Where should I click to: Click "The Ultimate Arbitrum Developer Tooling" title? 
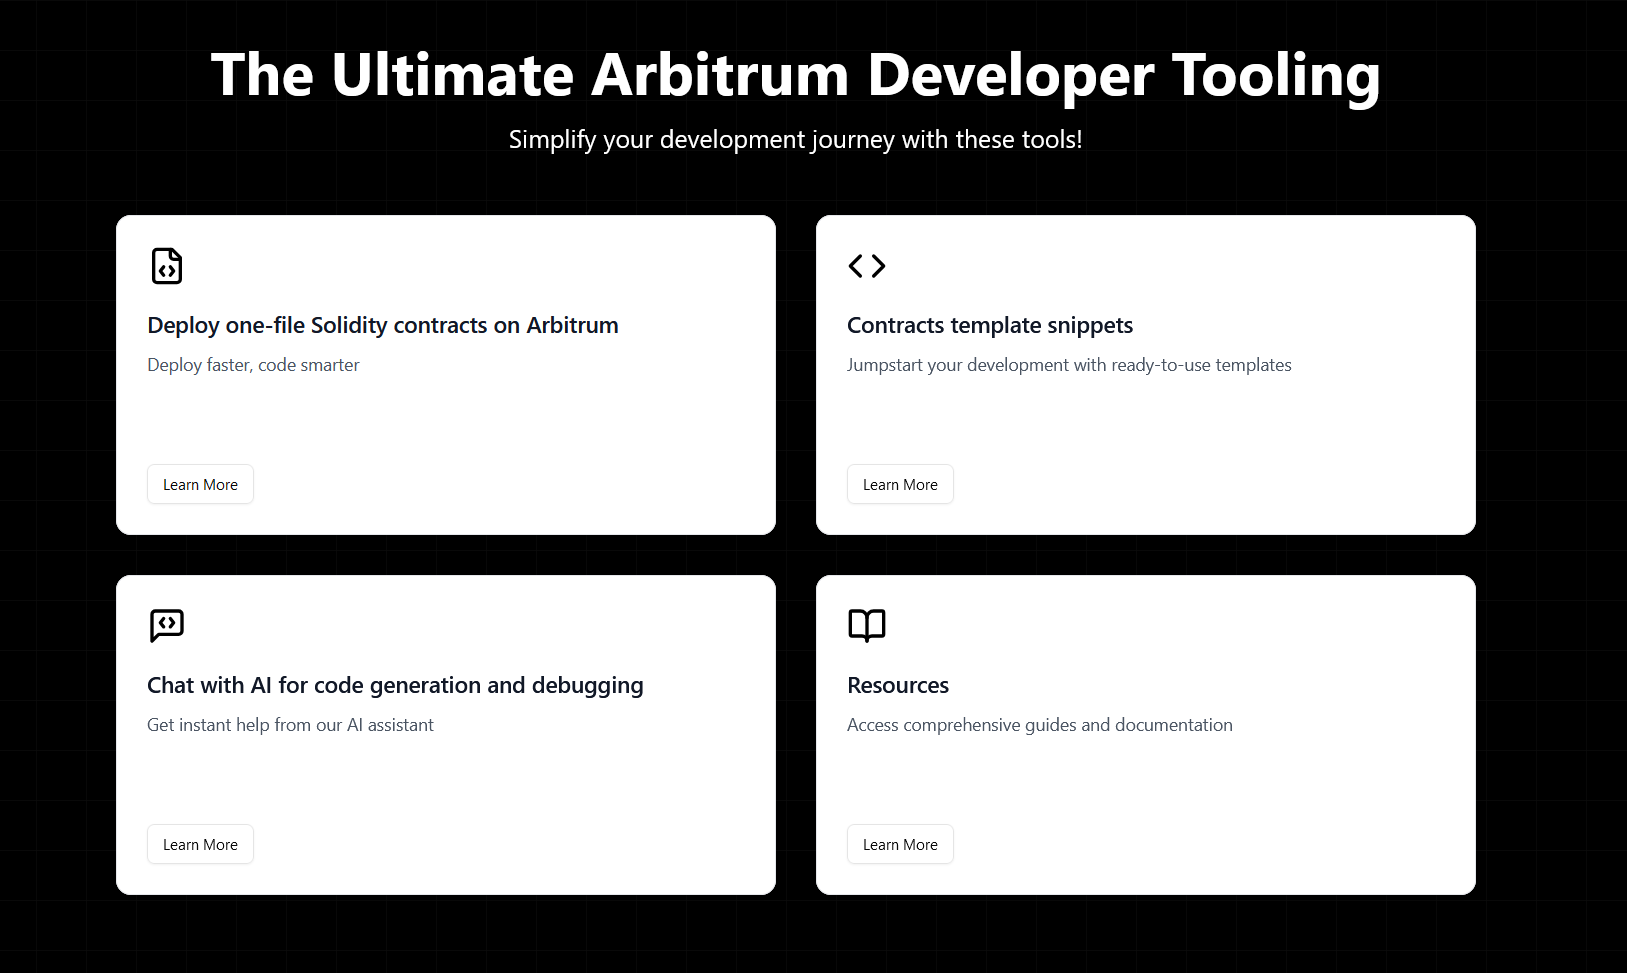795,75
